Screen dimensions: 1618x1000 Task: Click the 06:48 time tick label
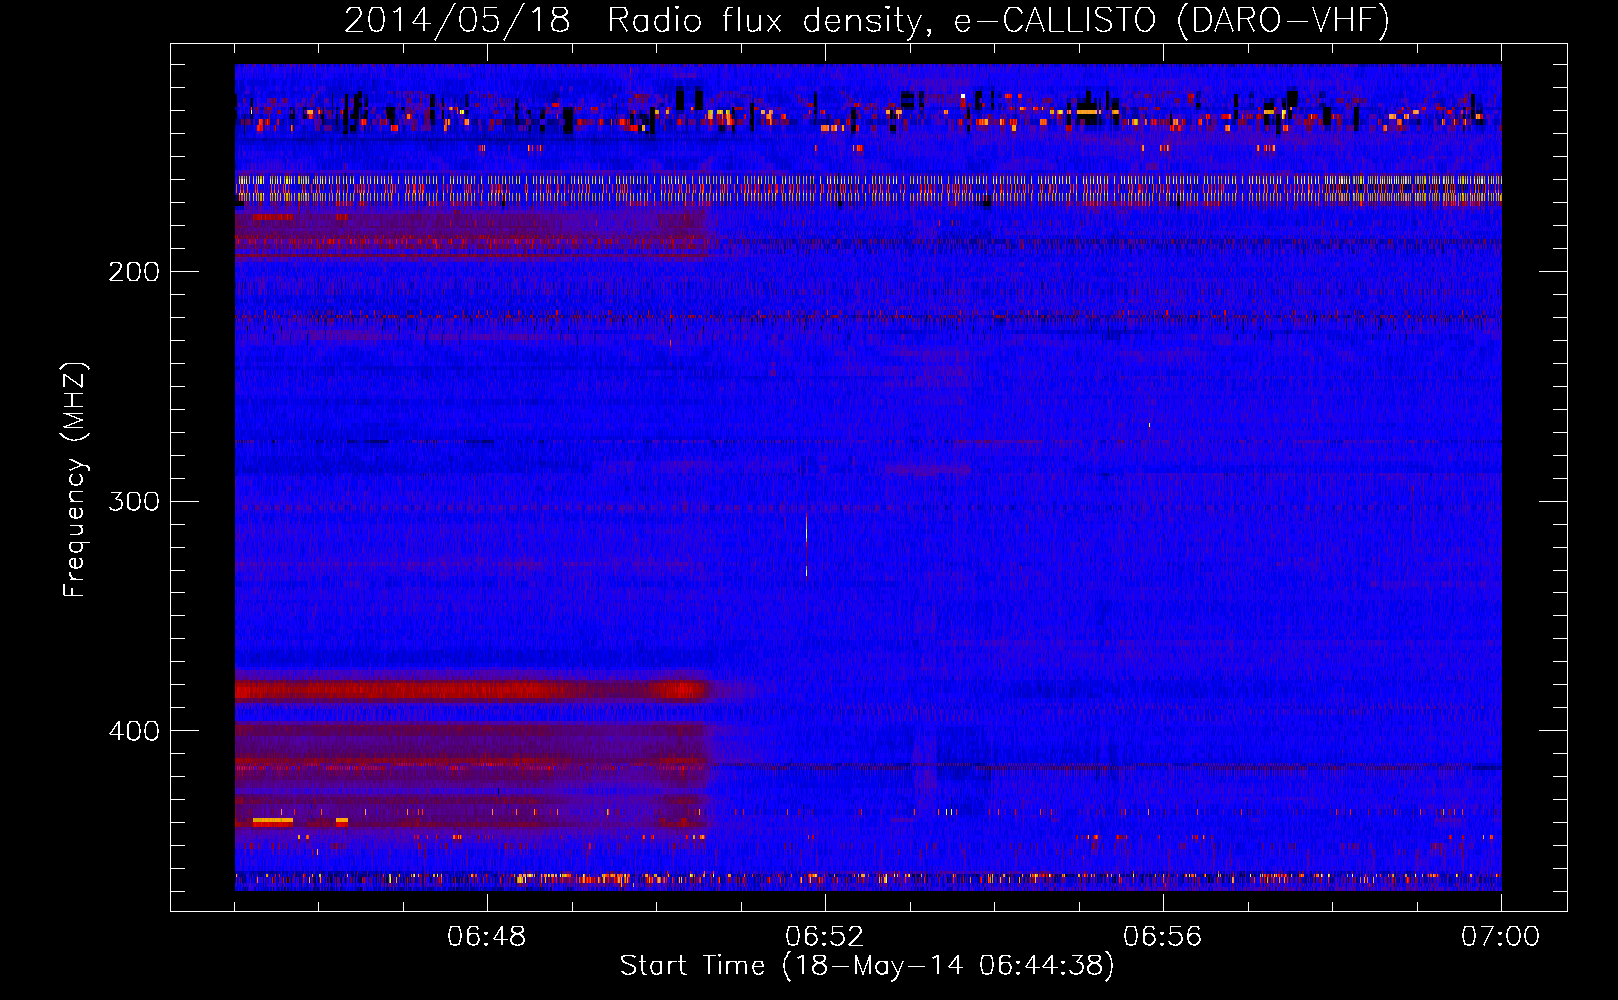[x=487, y=936]
